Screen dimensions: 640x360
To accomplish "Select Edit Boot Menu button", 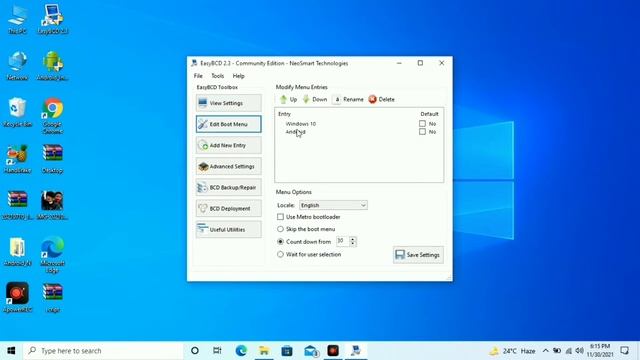I will (229, 124).
